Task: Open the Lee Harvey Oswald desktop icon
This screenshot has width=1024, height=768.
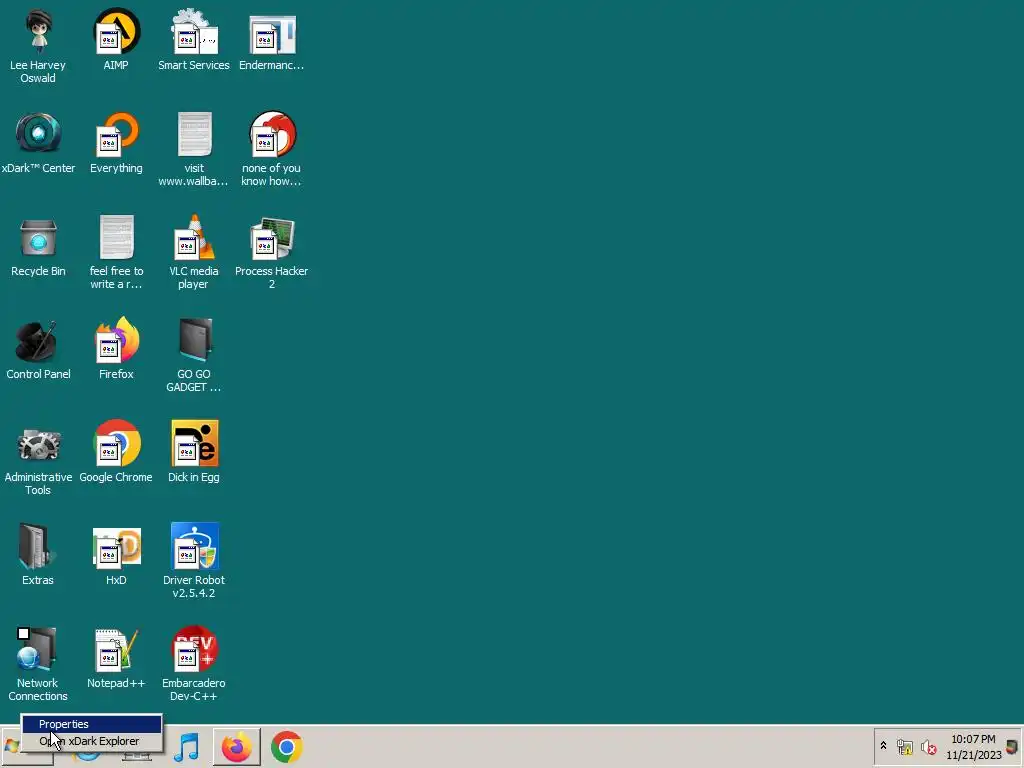Action: click(x=38, y=46)
